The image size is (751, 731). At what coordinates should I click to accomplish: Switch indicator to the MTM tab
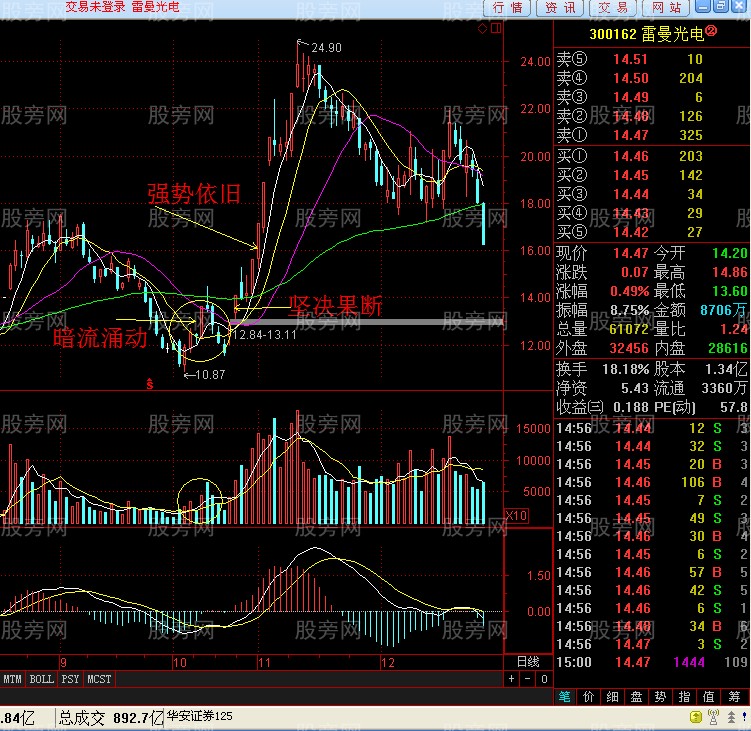[12, 679]
